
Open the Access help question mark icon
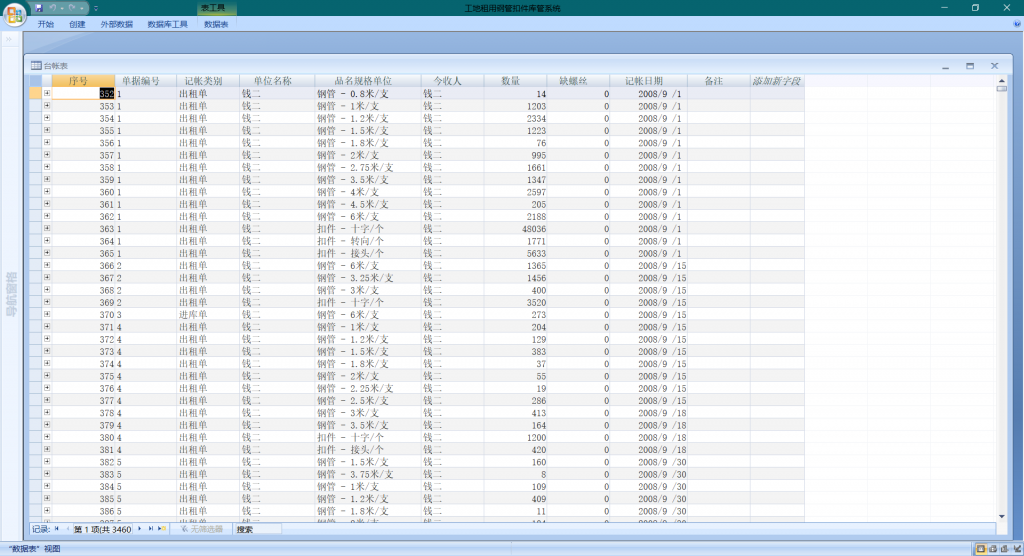[x=1016, y=23]
